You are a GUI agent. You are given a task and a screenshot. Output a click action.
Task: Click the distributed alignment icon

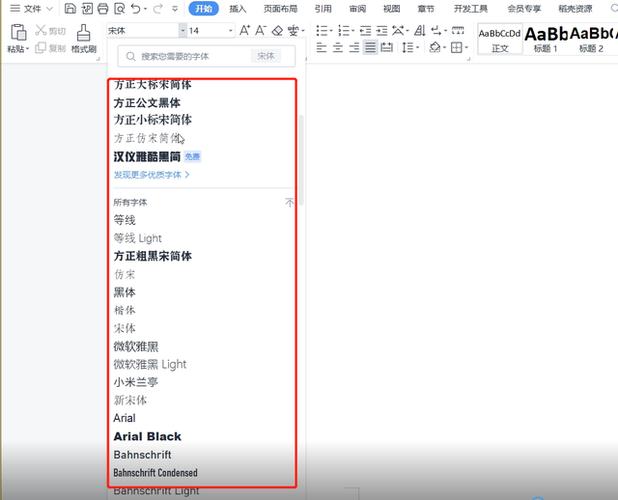387,48
